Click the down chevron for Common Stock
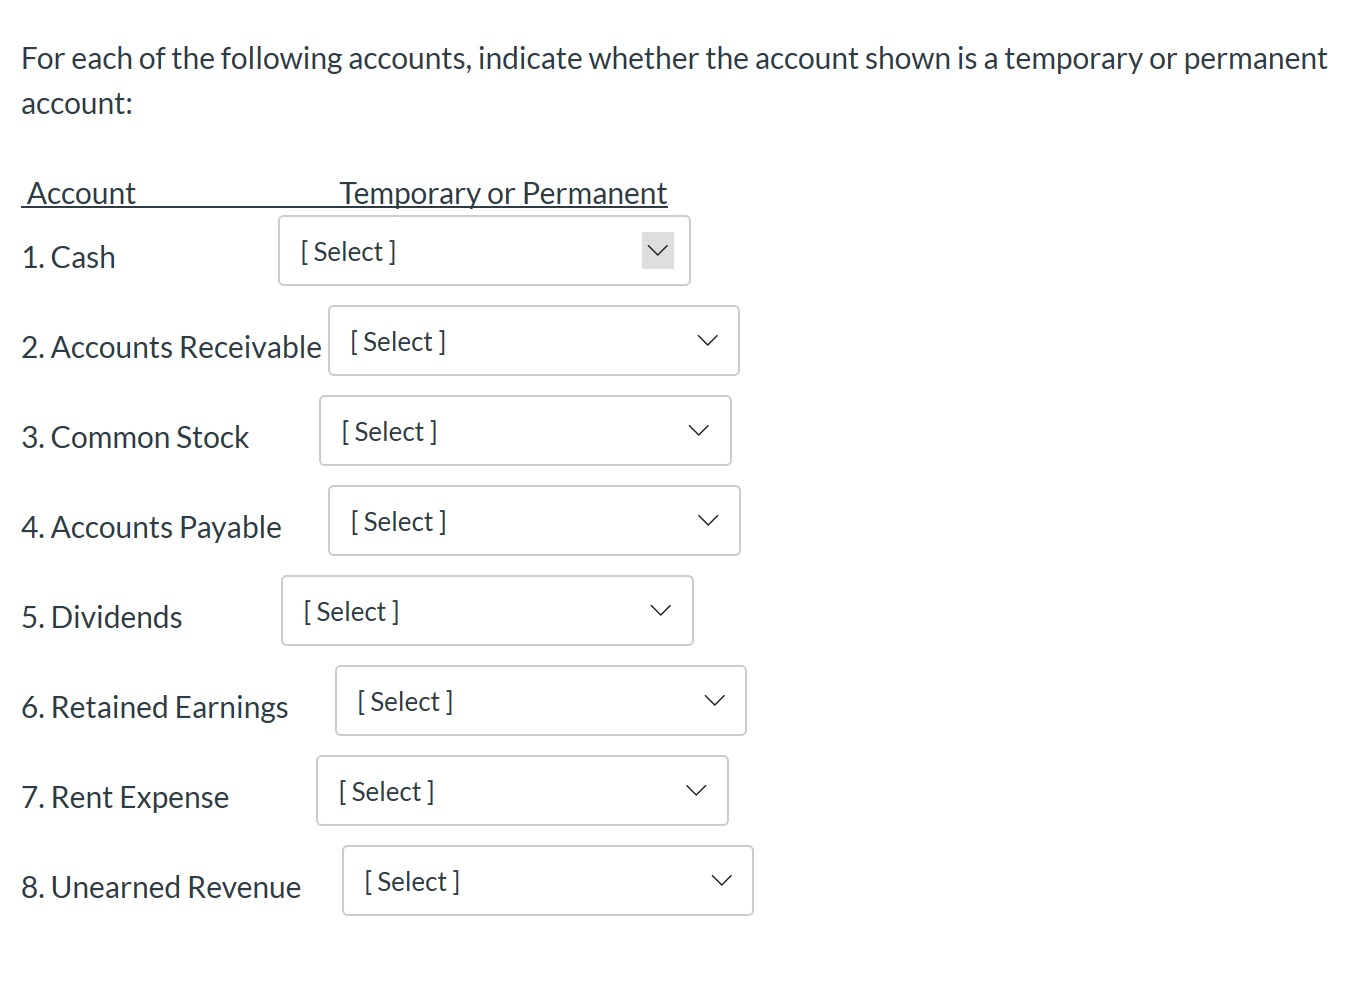Viewport: 1371px width, 999px height. click(698, 431)
